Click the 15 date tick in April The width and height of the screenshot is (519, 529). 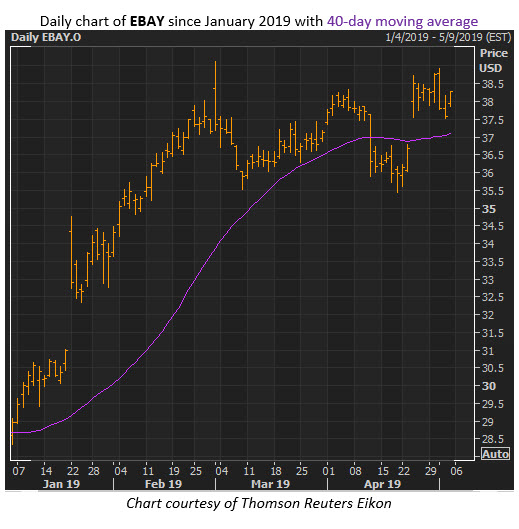(x=383, y=471)
